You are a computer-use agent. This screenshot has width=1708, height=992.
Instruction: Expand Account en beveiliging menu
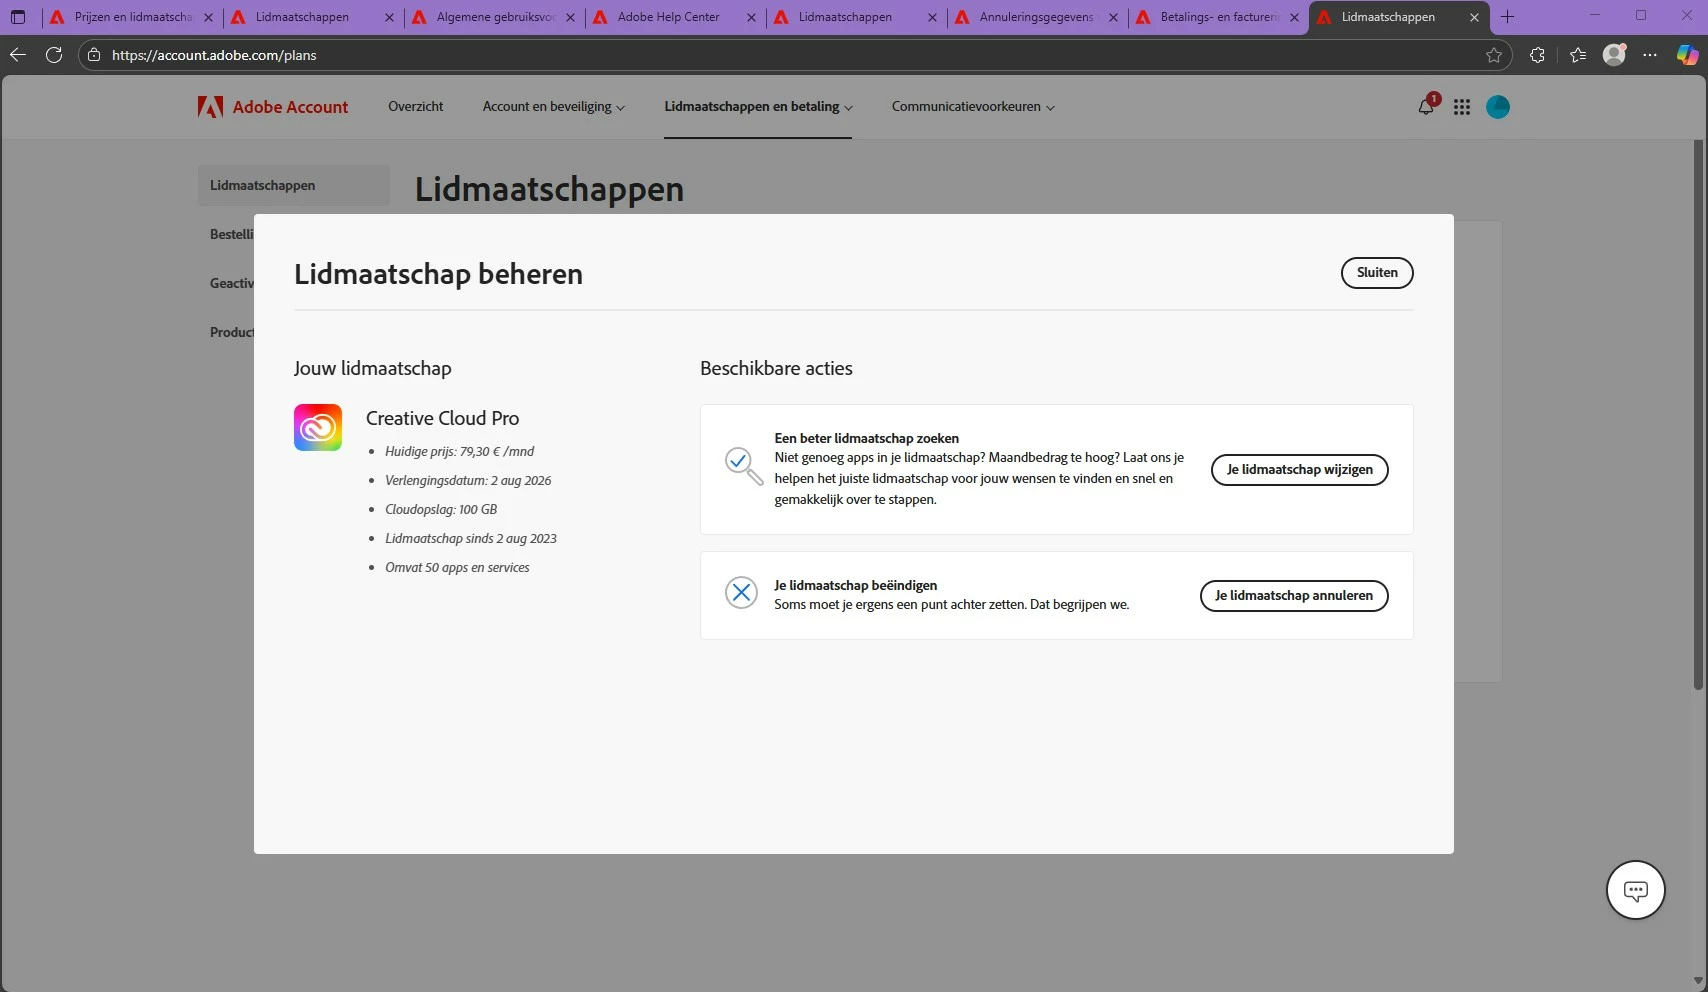554,107
